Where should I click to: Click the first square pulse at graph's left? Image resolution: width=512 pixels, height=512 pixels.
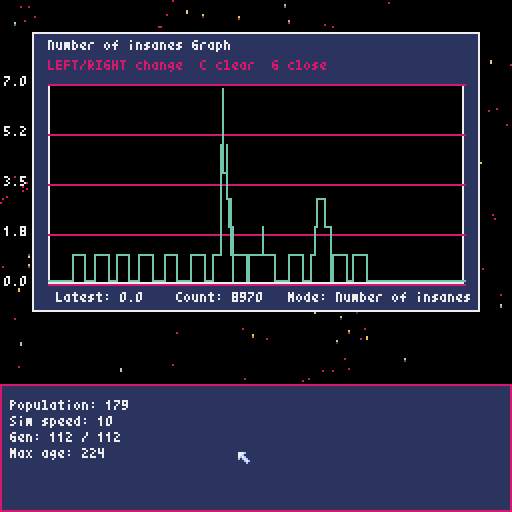(x=79, y=268)
